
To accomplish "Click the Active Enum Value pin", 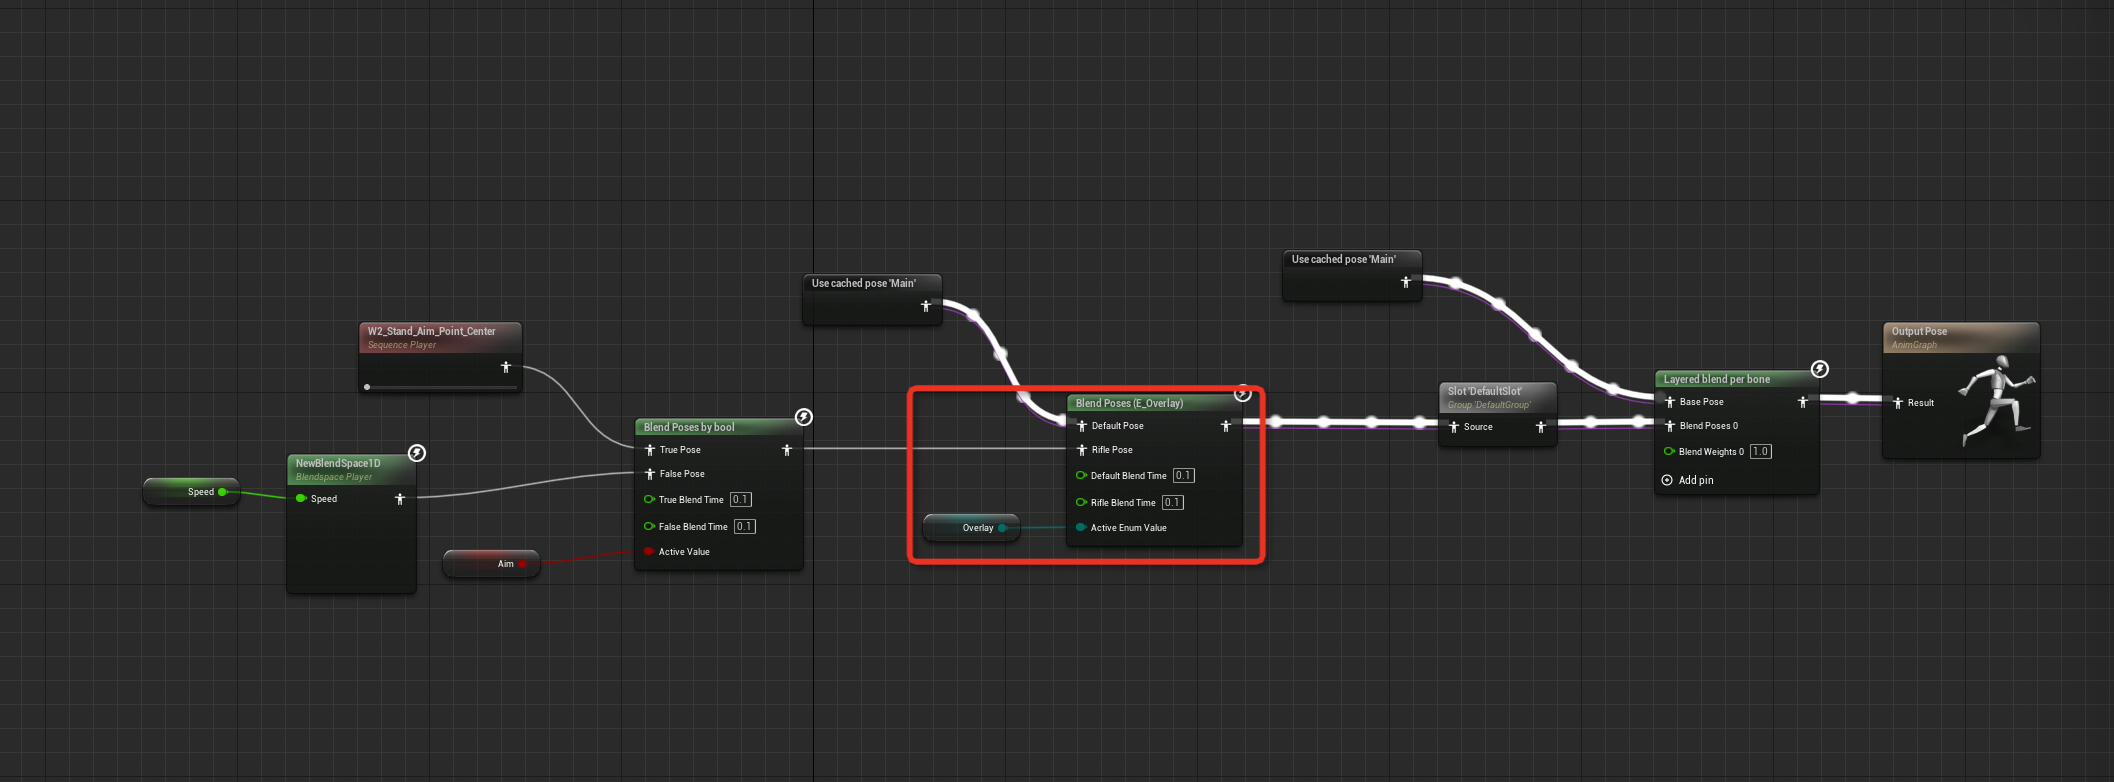I will pos(1081,528).
